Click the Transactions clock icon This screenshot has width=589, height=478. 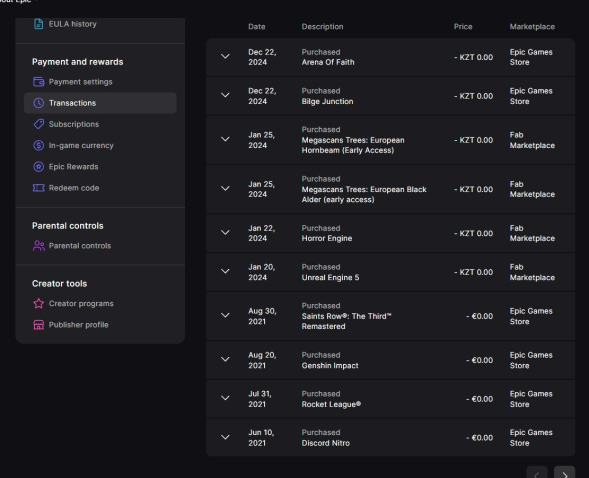38,103
